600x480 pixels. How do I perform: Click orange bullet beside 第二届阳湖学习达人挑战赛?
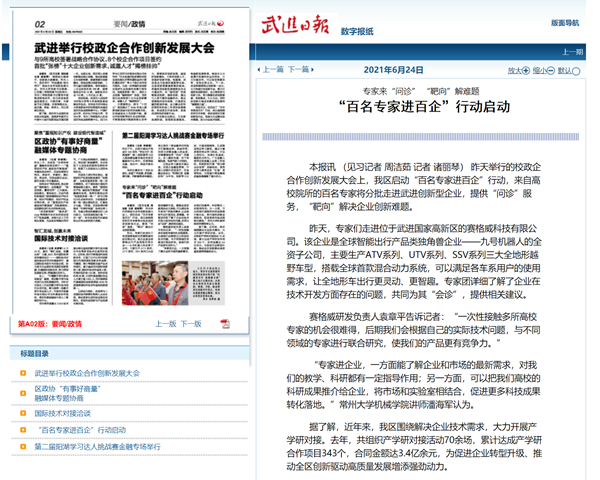click(x=24, y=445)
